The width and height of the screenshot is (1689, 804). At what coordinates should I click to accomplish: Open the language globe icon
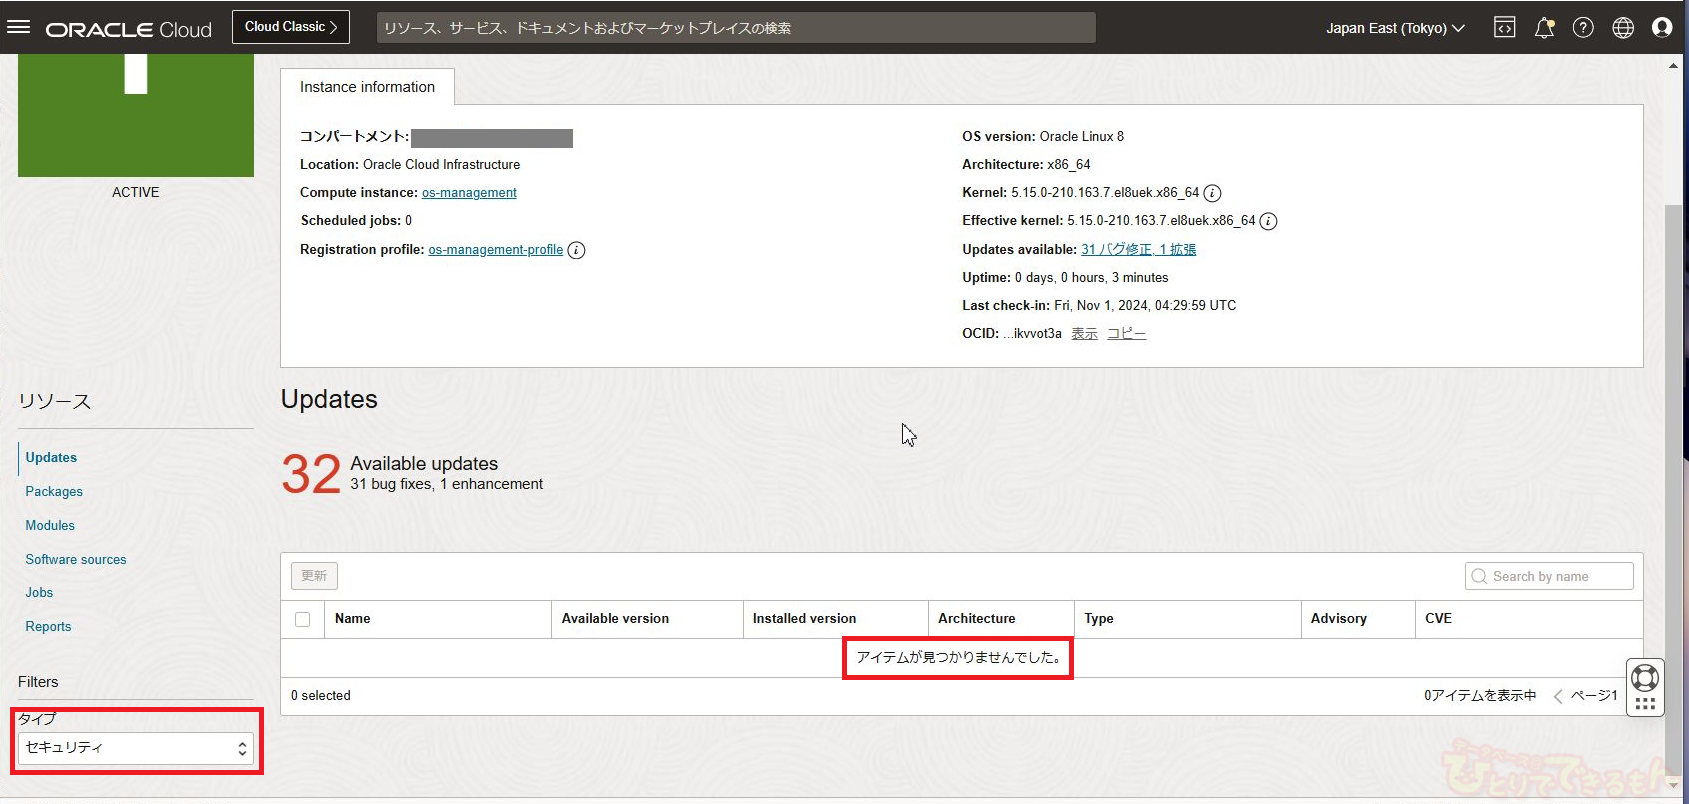pos(1623,28)
